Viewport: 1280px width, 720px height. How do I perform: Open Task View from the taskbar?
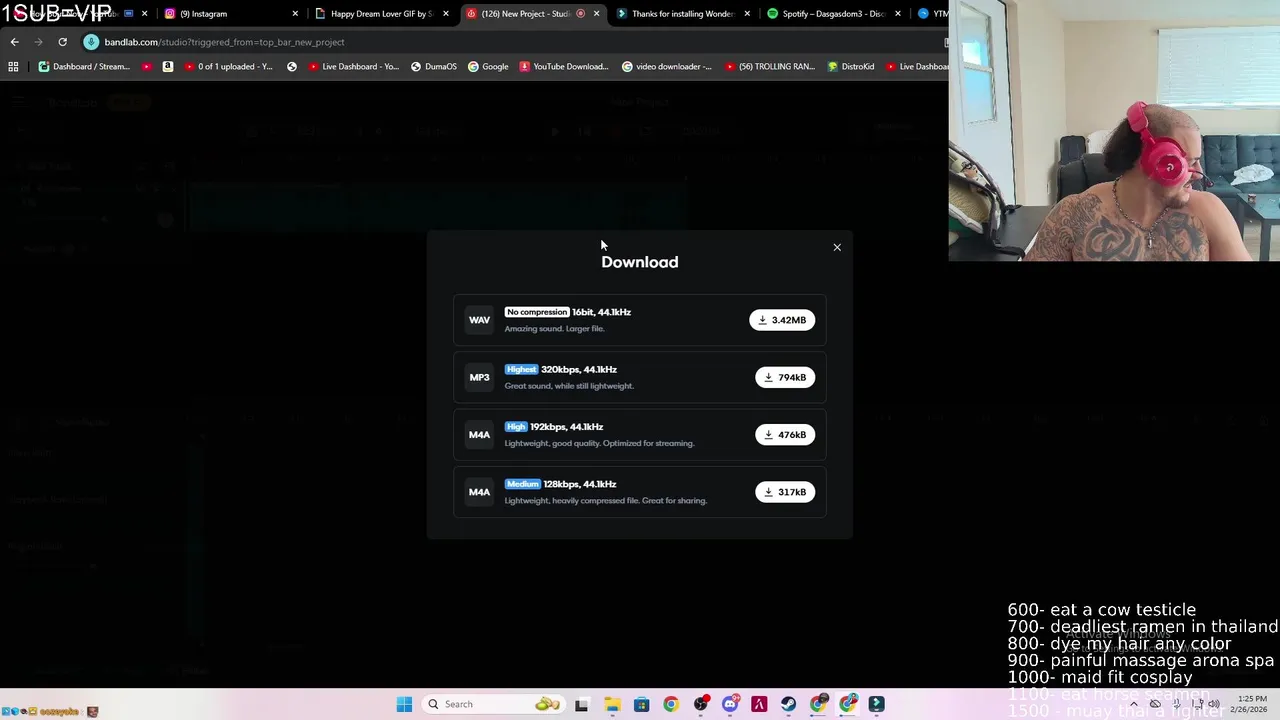pyautogui.click(x=581, y=704)
